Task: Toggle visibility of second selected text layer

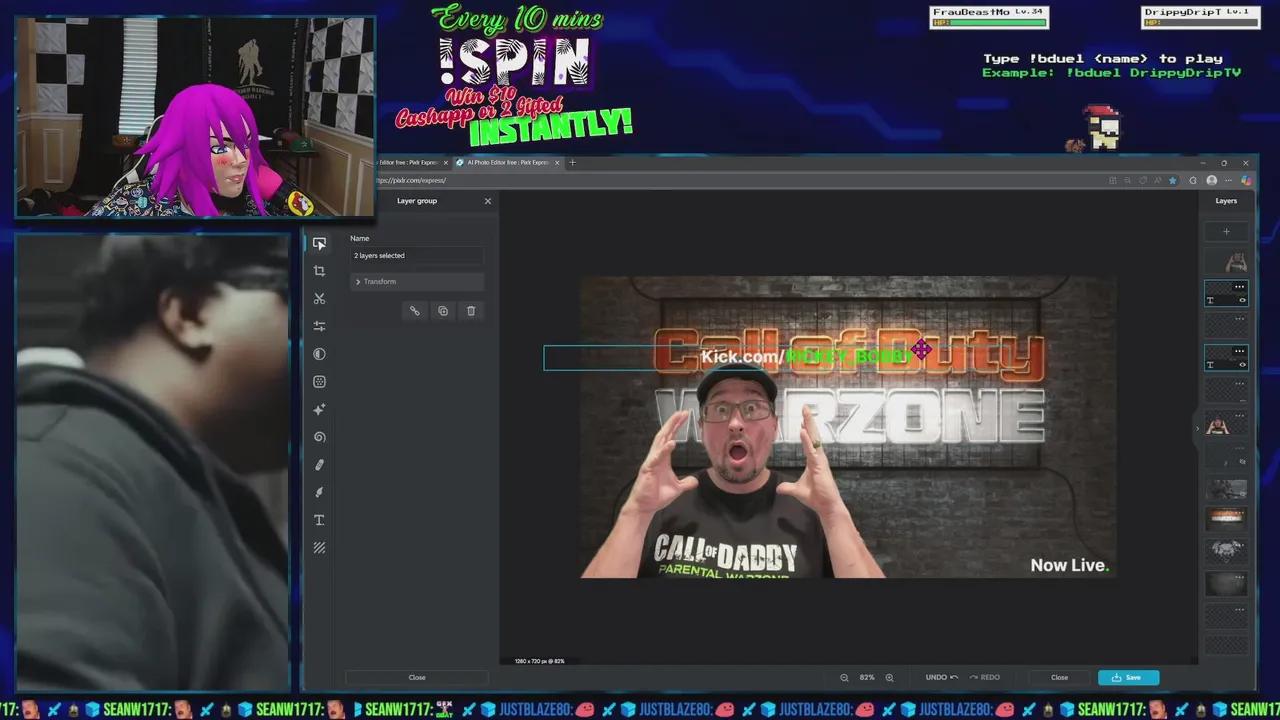Action: tap(1242, 365)
